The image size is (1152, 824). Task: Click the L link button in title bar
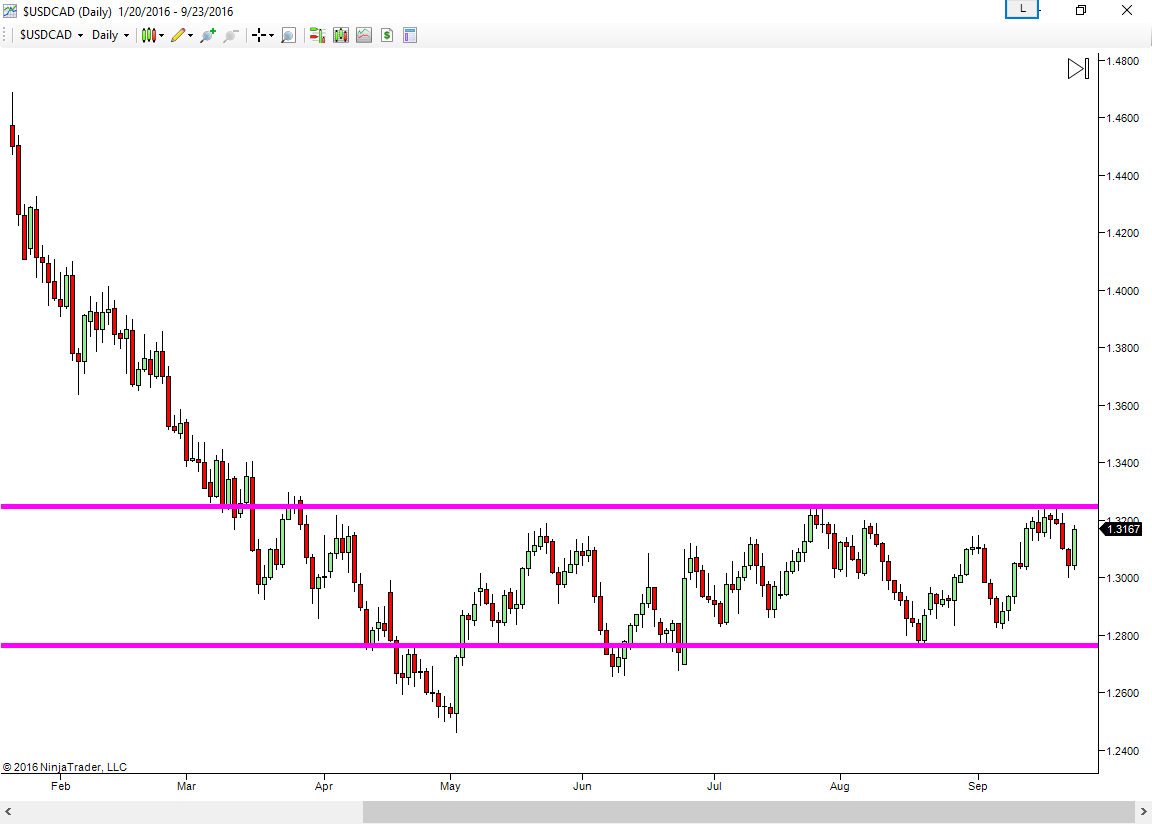(1022, 10)
